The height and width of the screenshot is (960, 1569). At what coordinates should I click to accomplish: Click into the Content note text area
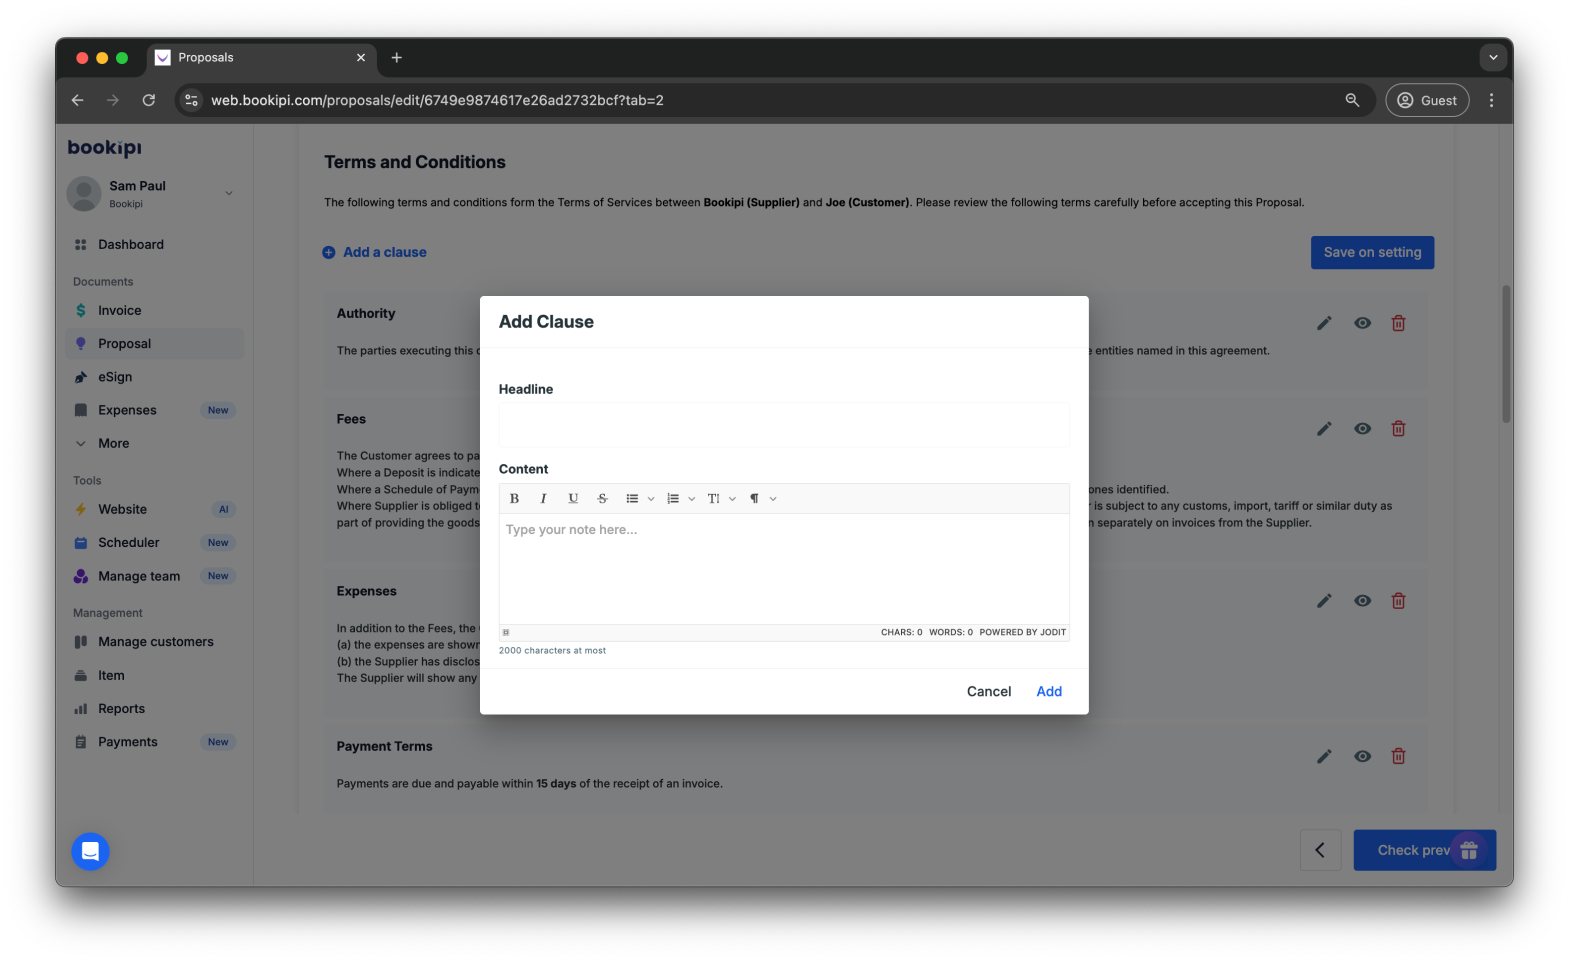pyautogui.click(x=784, y=569)
